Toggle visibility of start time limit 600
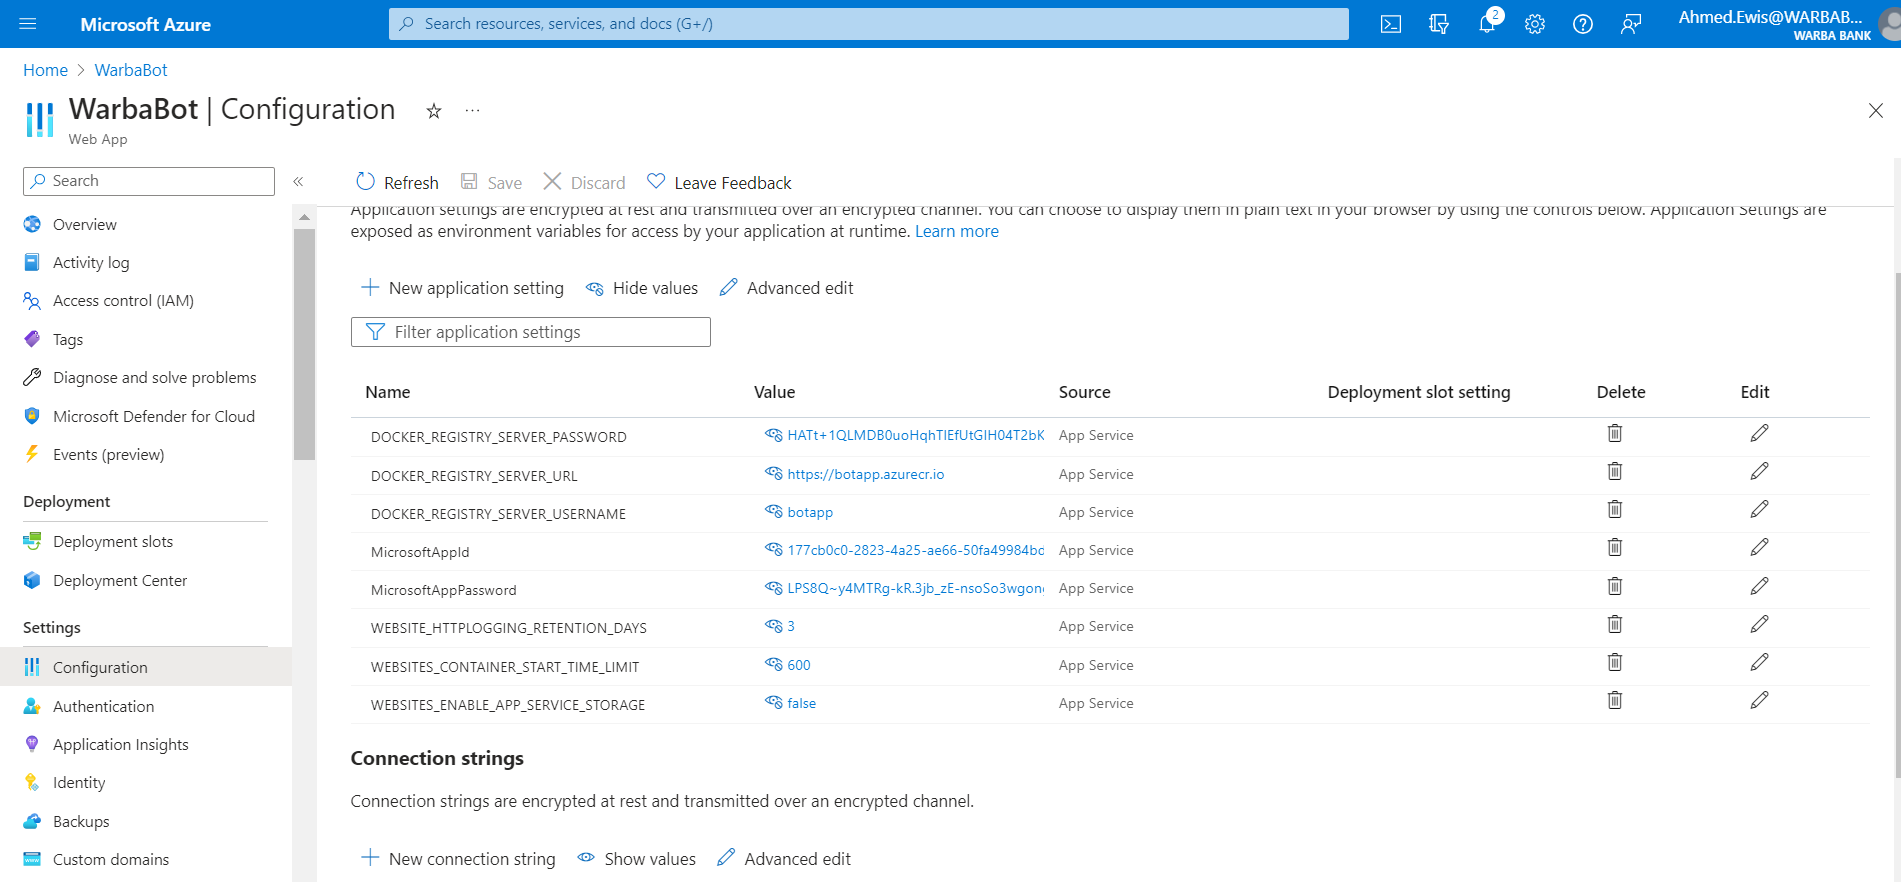This screenshot has height=882, width=1901. pyautogui.click(x=774, y=664)
